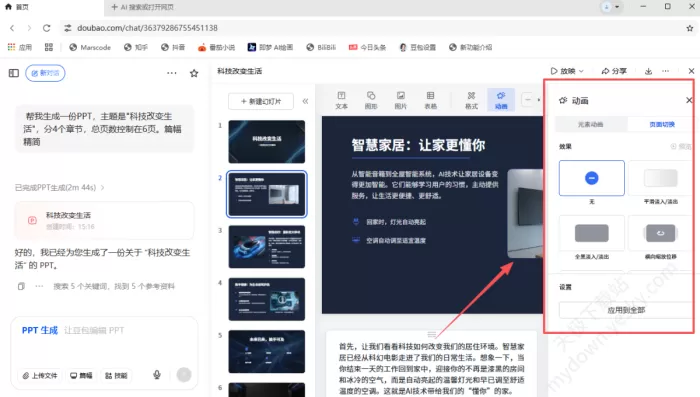Viewport: 700px width, 397px height.
Task: Start a new chat with 新对话
Action: coord(45,73)
